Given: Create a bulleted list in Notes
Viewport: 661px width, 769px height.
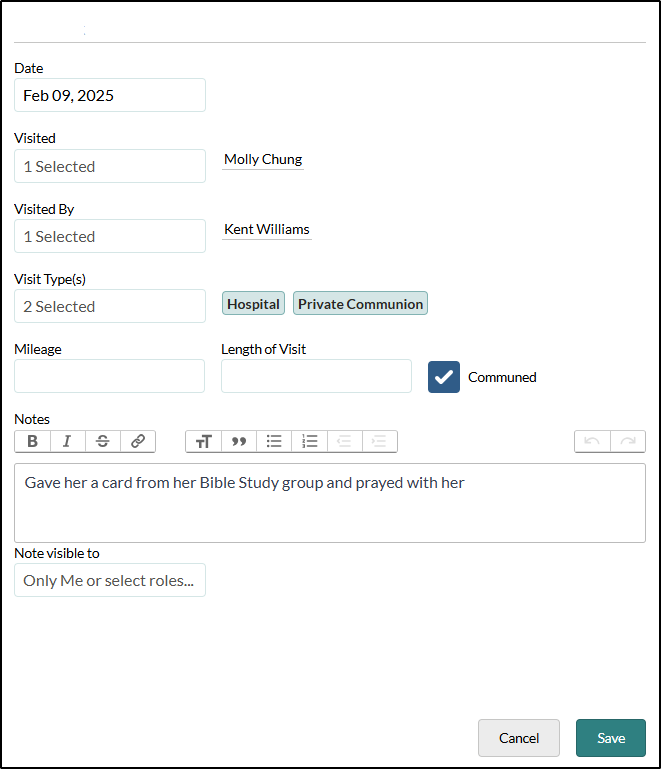Looking at the screenshot, I should 274,441.
